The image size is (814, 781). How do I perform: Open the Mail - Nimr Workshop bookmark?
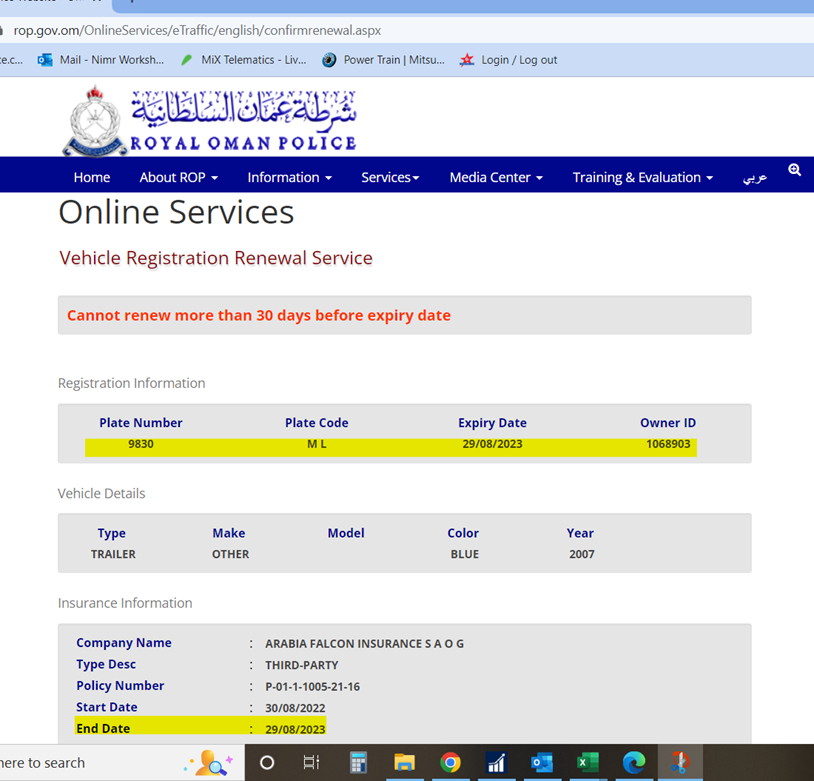coord(101,60)
